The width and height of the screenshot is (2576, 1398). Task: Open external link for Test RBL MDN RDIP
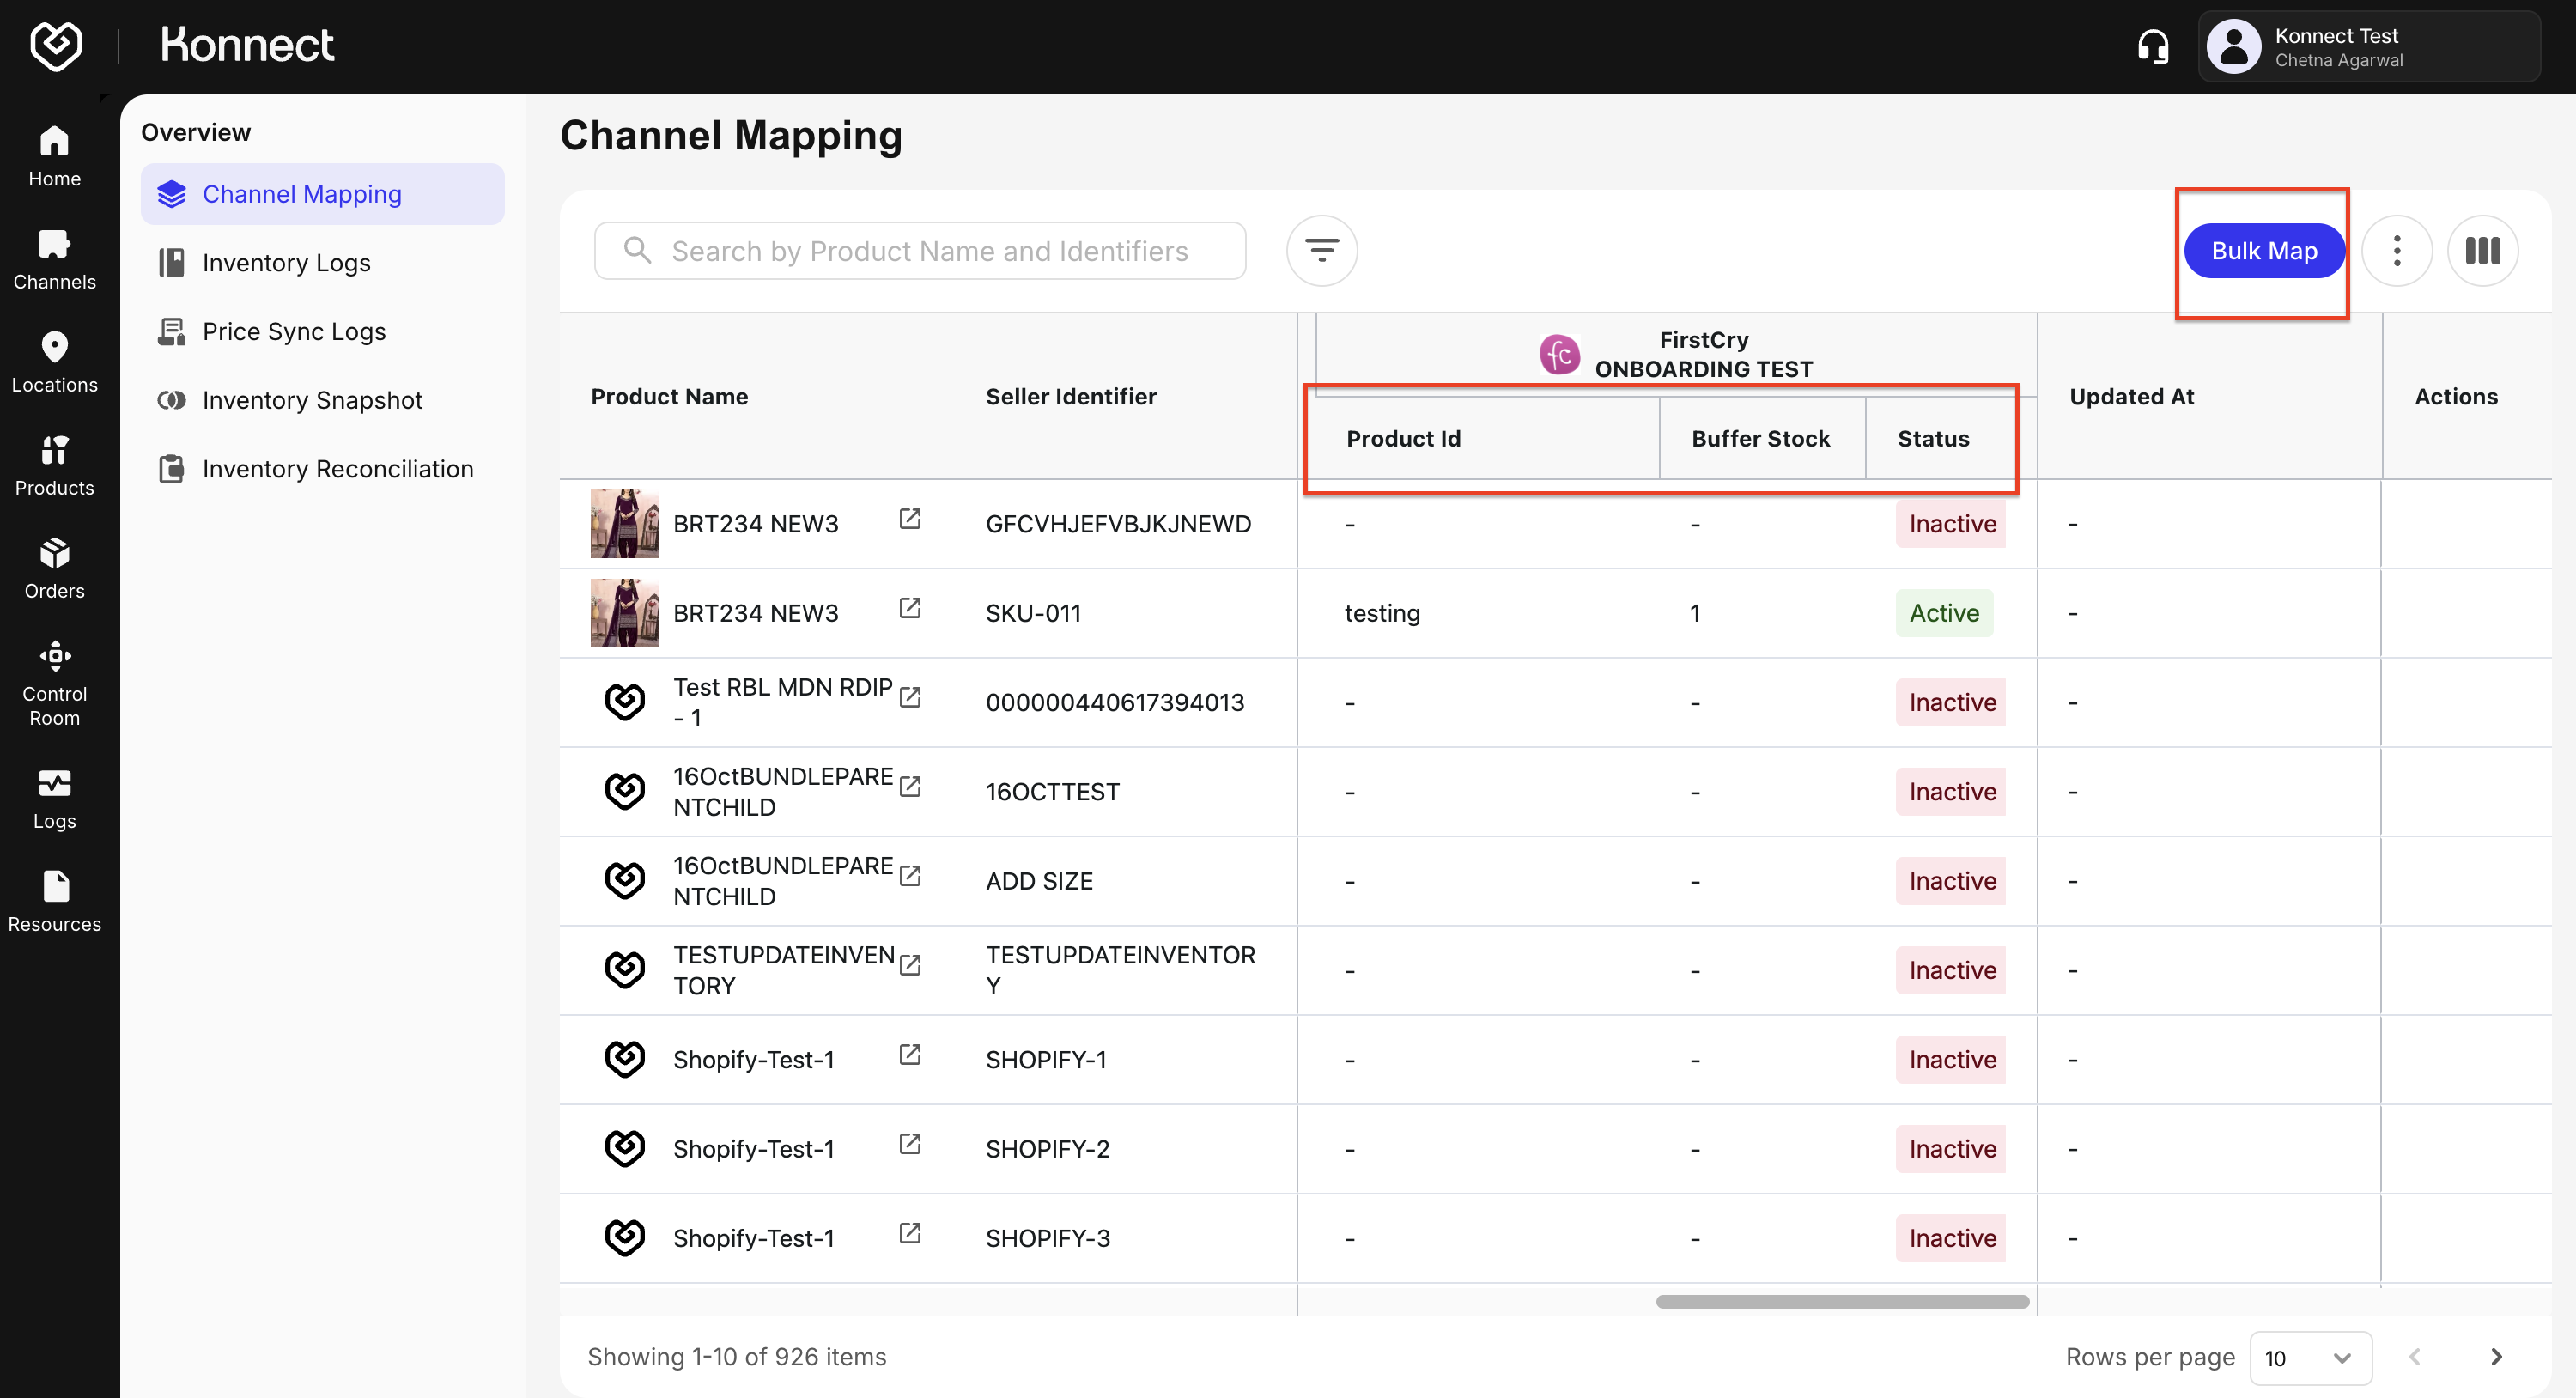(909, 697)
